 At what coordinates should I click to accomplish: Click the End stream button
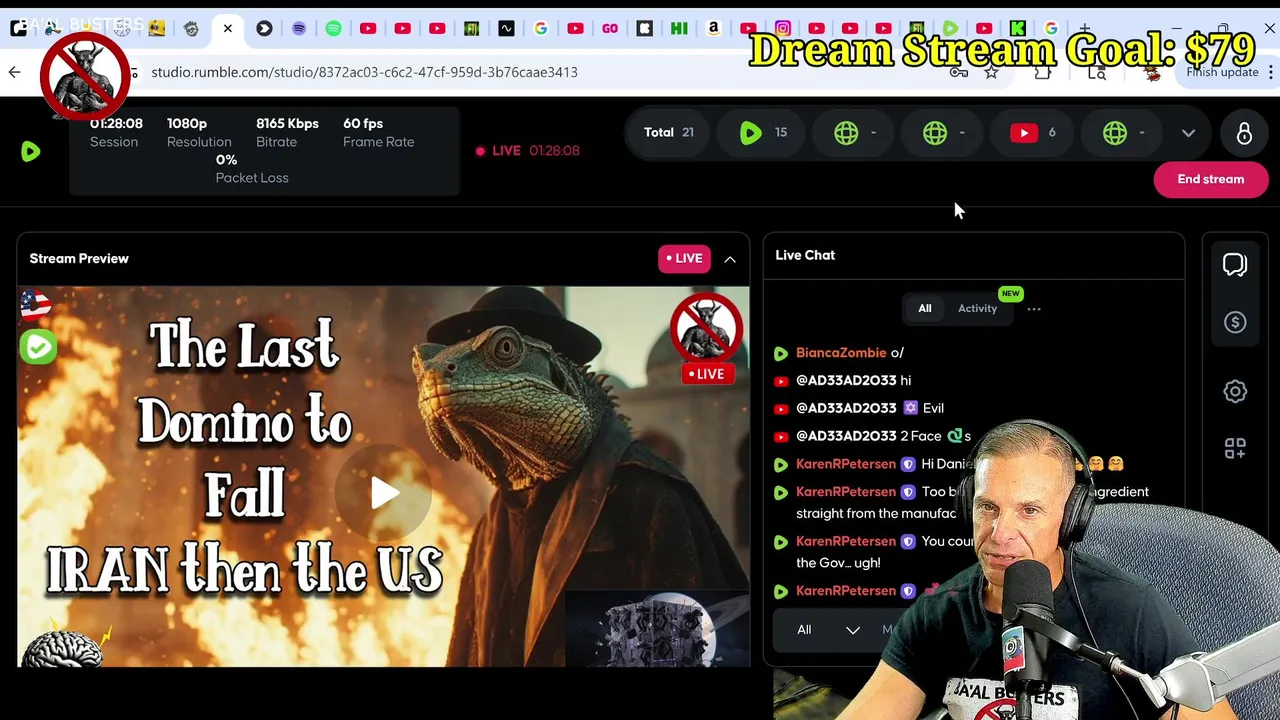(1211, 179)
